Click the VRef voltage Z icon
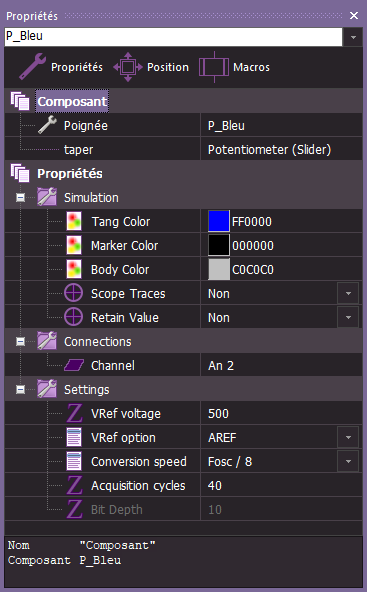This screenshot has height=592, width=367. pyautogui.click(x=74, y=413)
